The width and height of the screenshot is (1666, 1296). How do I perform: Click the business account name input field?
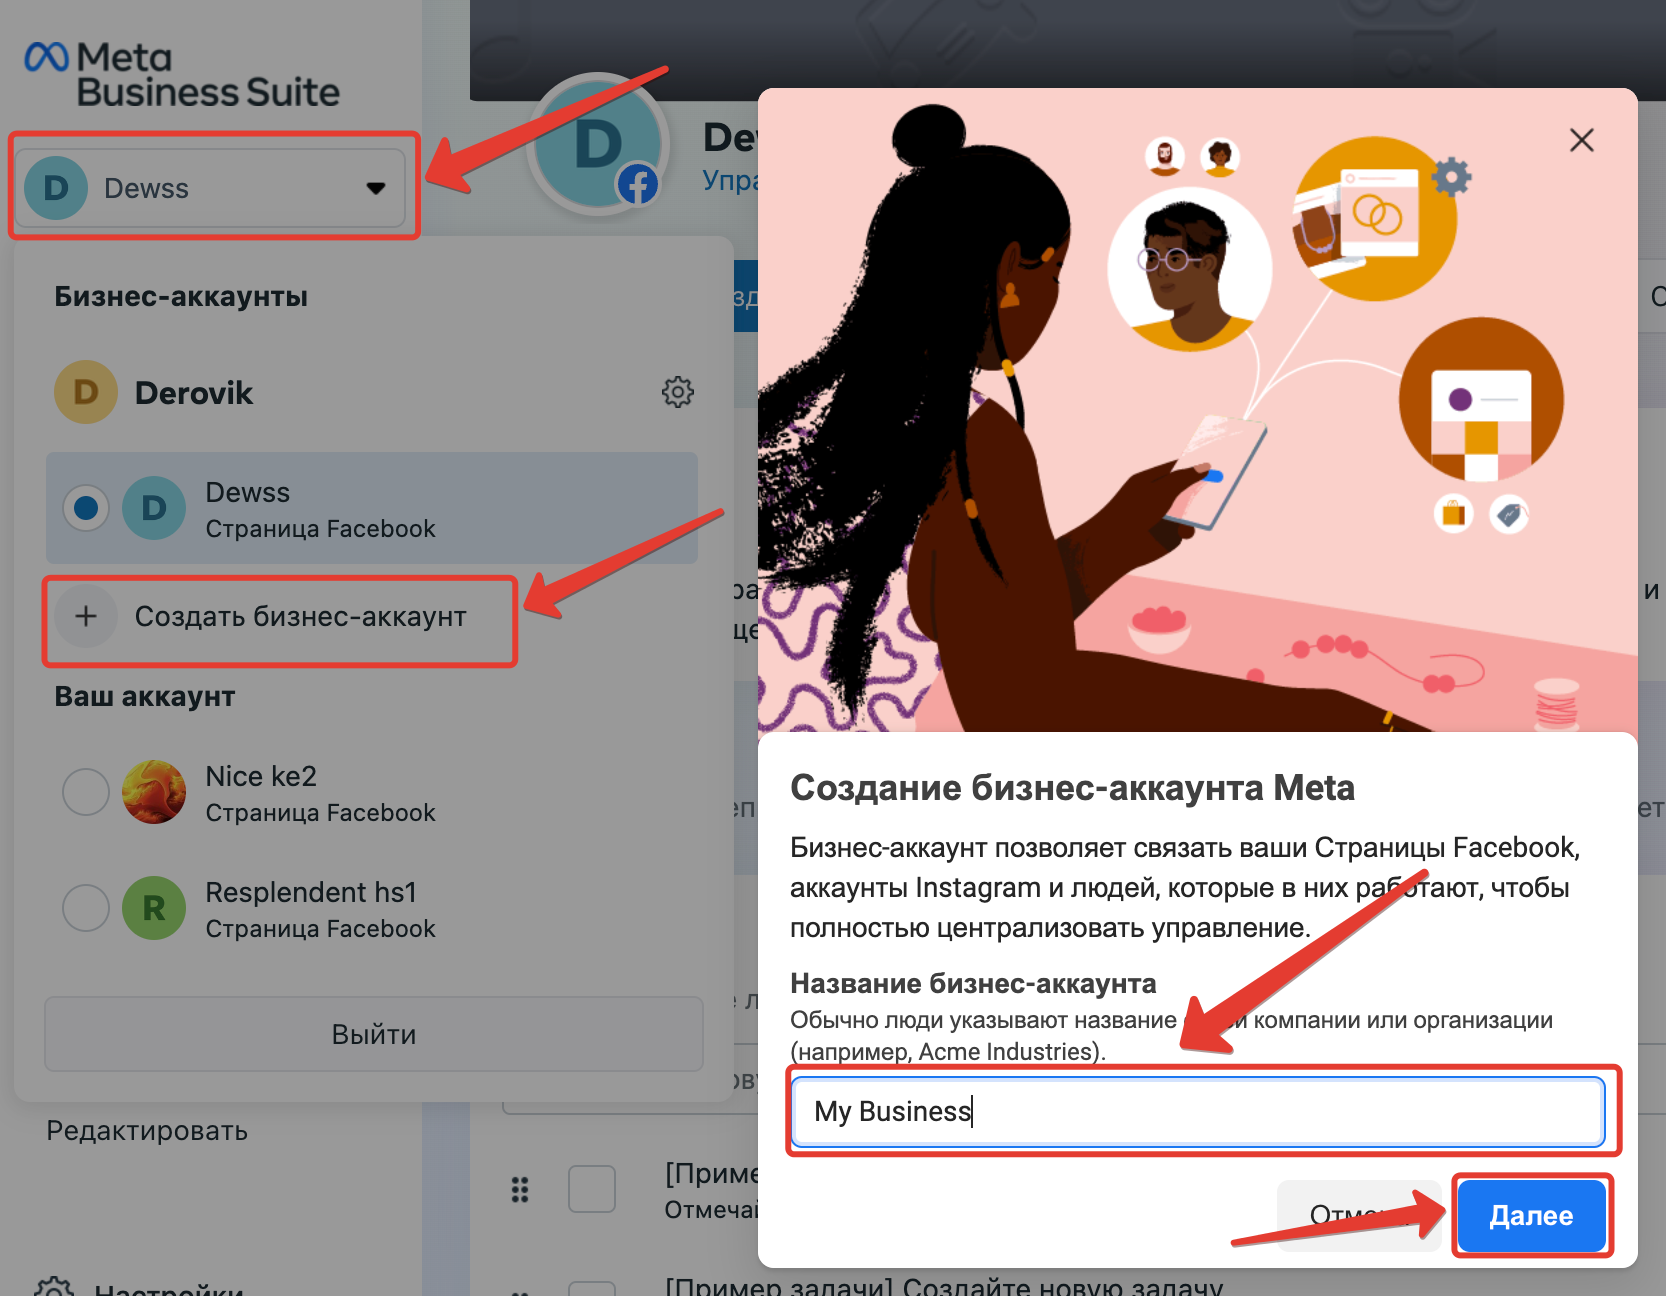click(x=1198, y=1111)
